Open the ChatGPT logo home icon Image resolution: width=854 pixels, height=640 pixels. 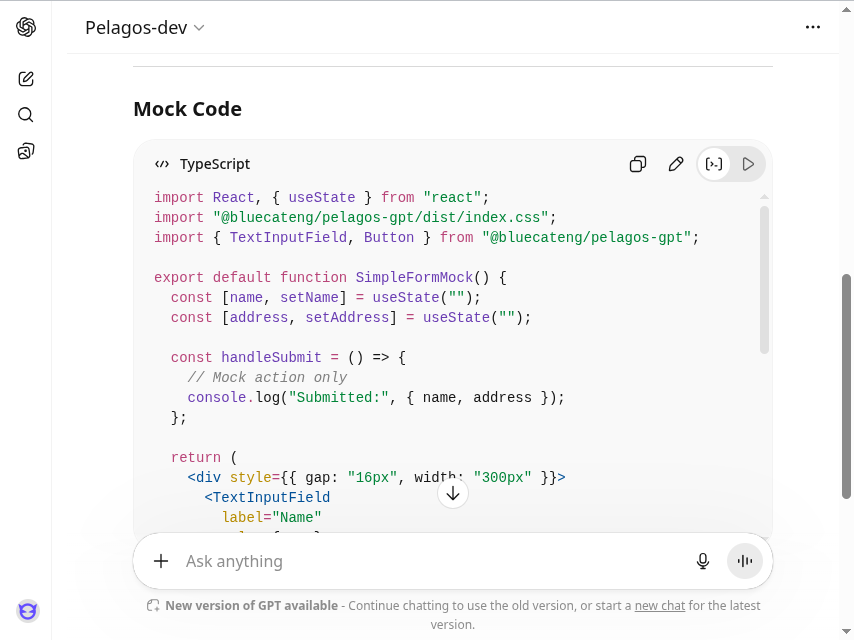pos(26,27)
